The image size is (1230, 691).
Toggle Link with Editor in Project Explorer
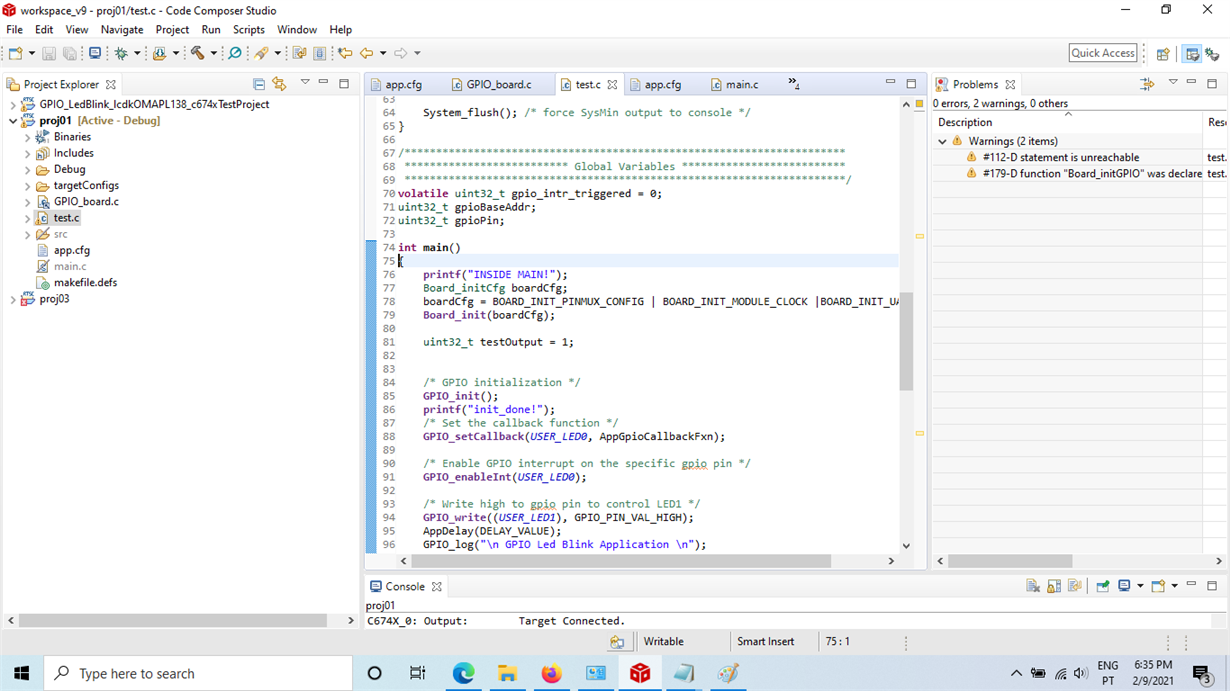point(279,84)
